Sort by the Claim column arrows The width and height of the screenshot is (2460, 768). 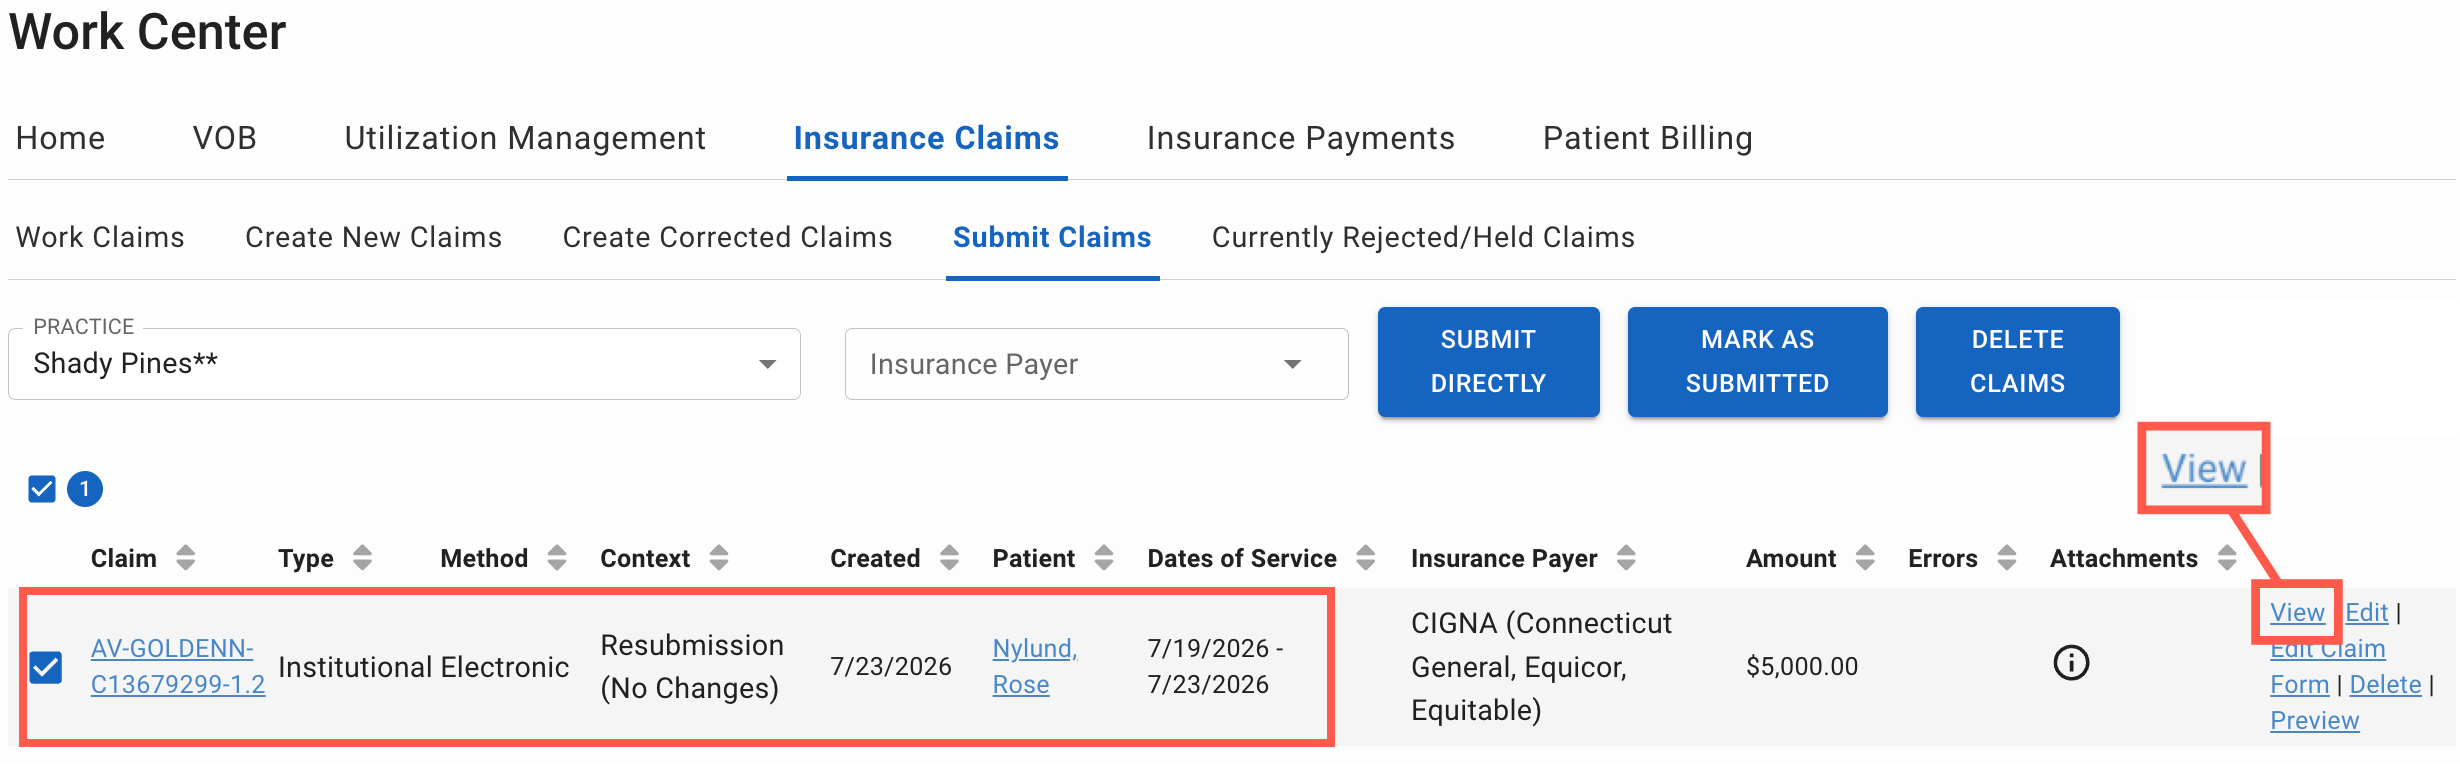click(186, 558)
